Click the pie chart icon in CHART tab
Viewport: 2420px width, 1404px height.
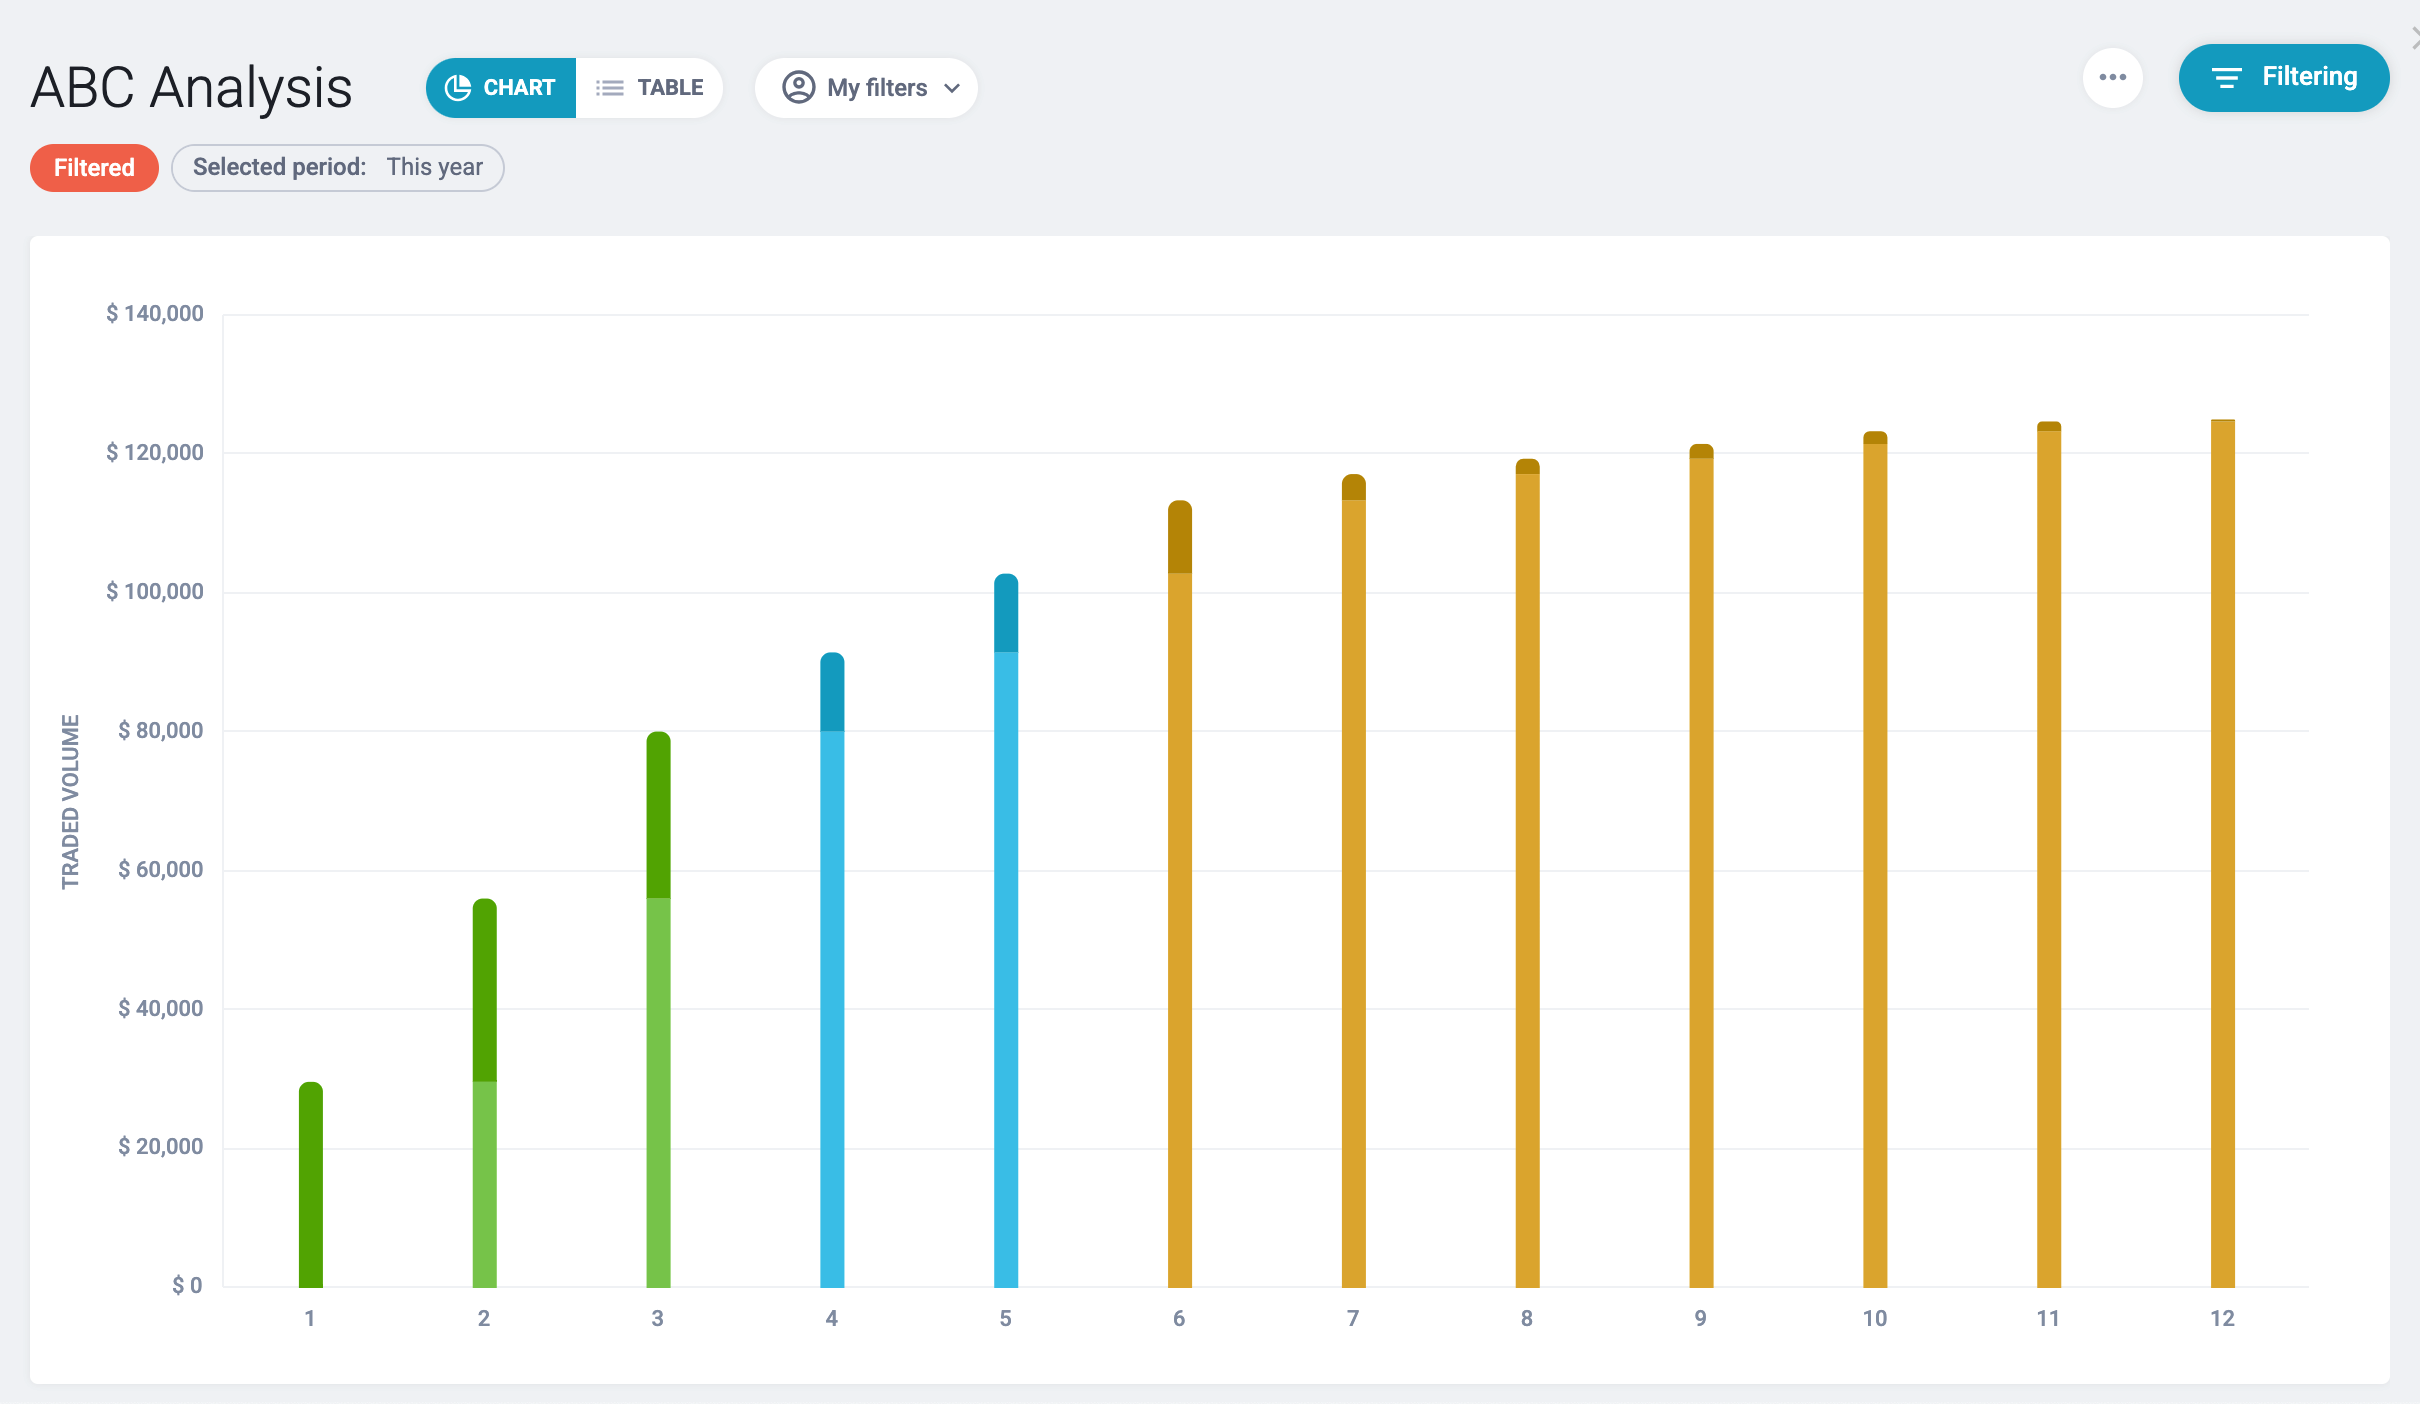point(459,87)
